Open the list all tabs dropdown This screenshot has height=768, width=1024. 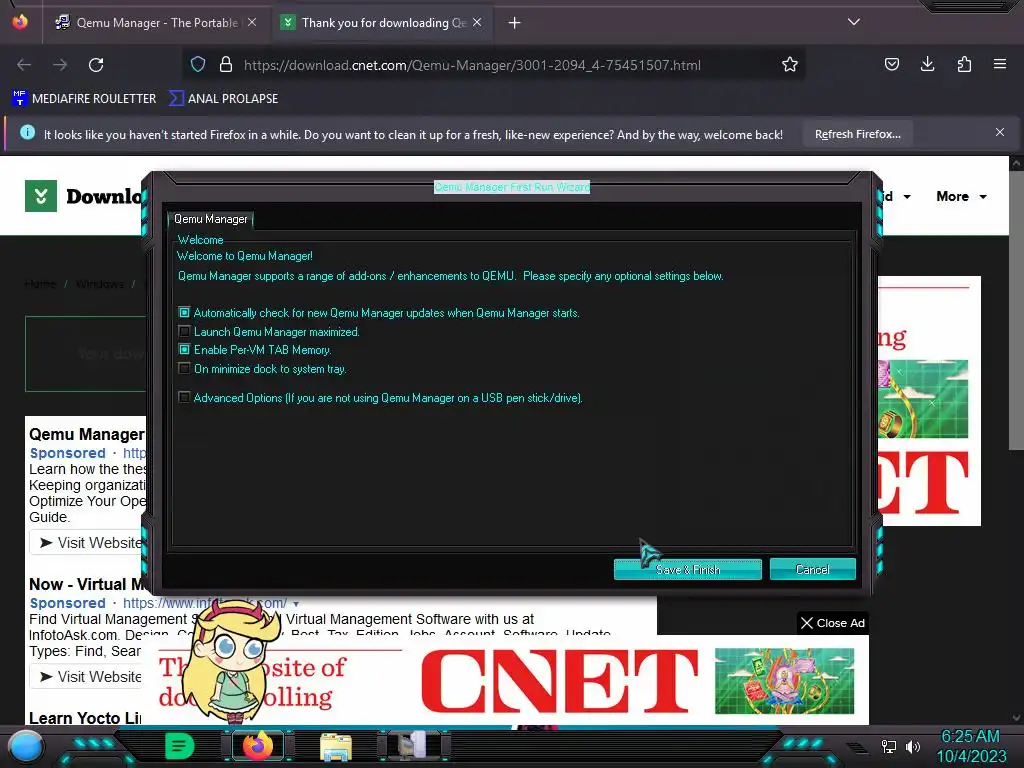pos(854,22)
